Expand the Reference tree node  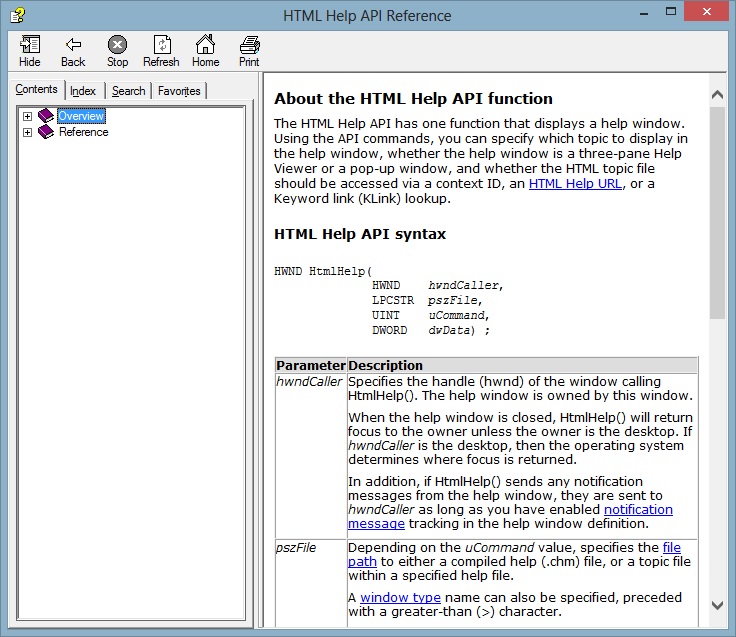pos(28,132)
